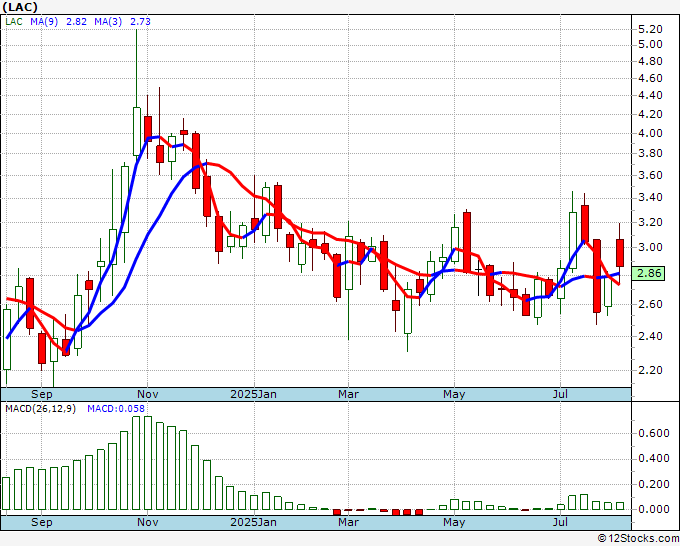Click May on the MACD panel time axis
Image resolution: width=680 pixels, height=546 pixels.
point(454,522)
